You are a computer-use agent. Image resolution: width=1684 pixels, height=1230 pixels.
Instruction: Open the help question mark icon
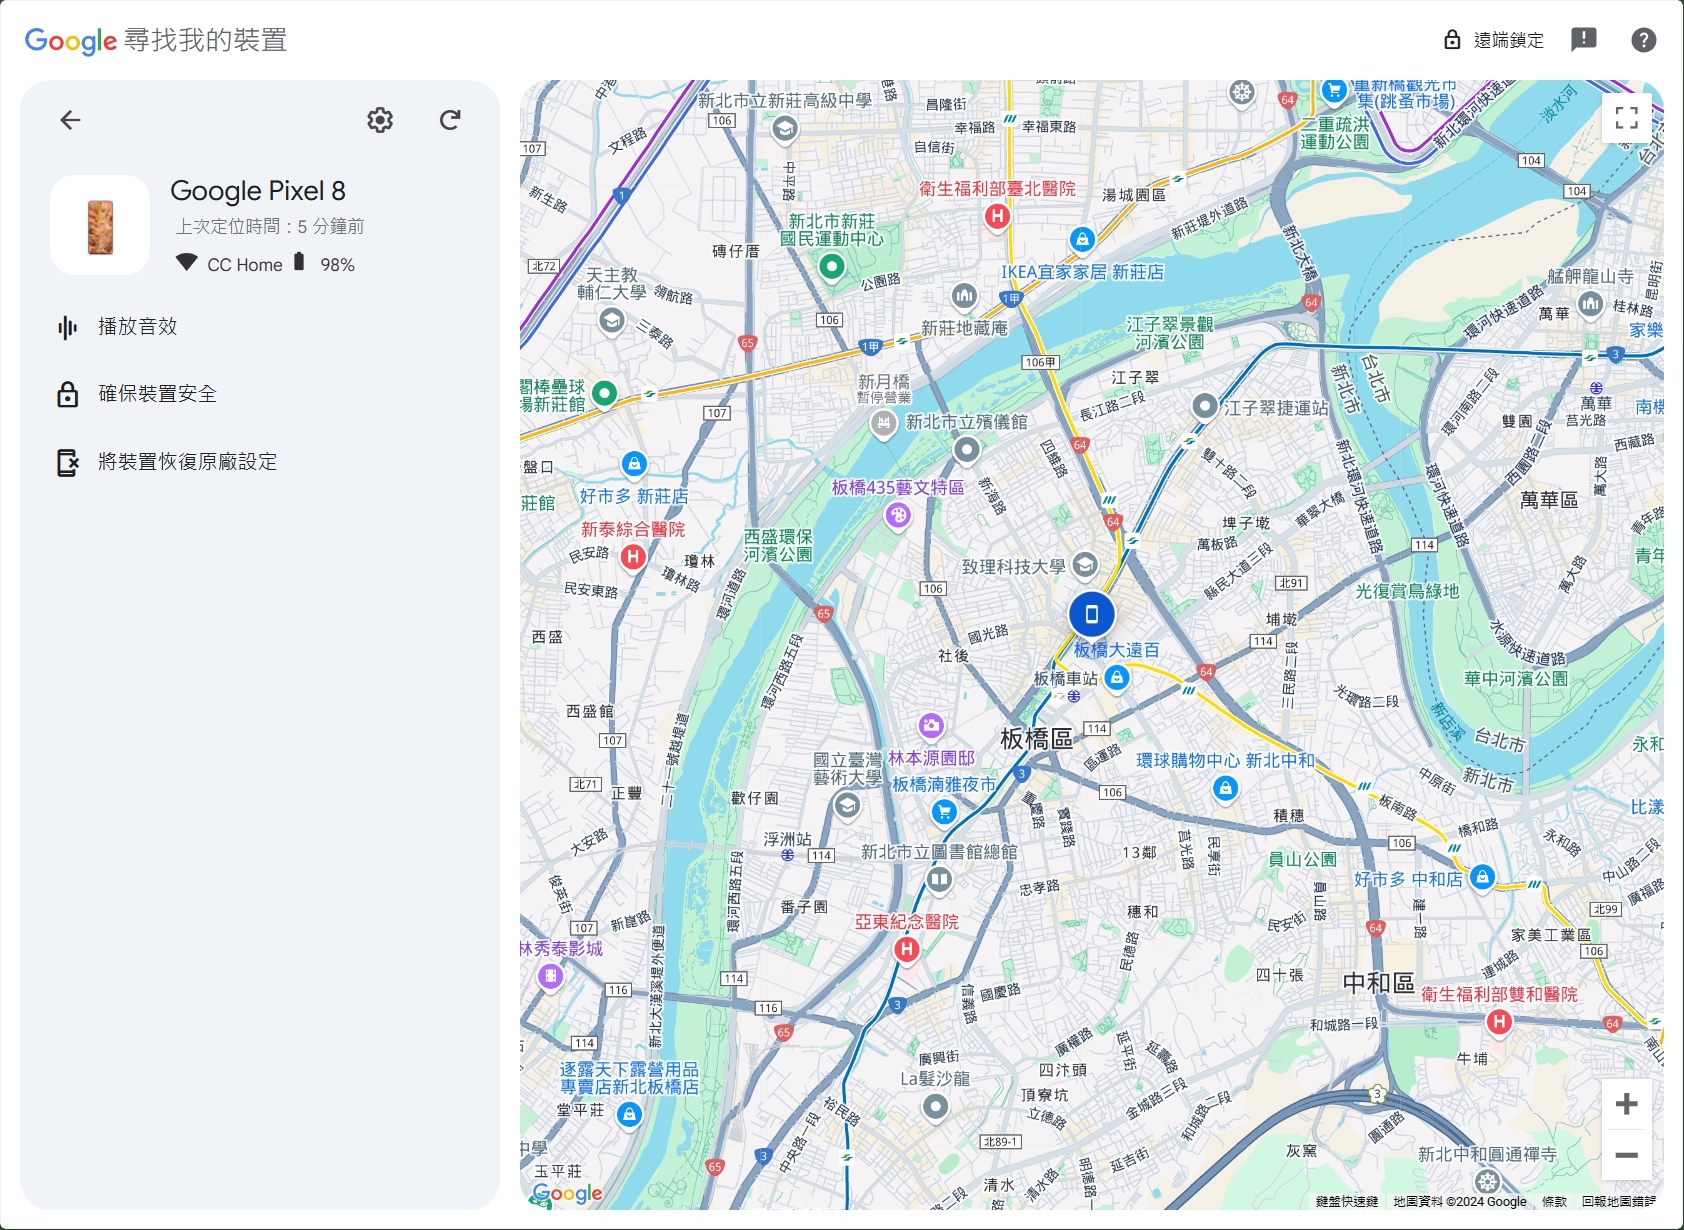tap(1643, 40)
